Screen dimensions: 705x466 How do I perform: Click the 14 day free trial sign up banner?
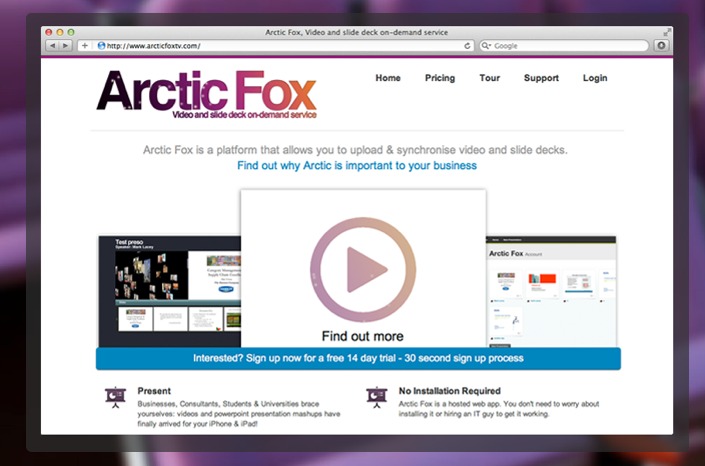tap(358, 358)
